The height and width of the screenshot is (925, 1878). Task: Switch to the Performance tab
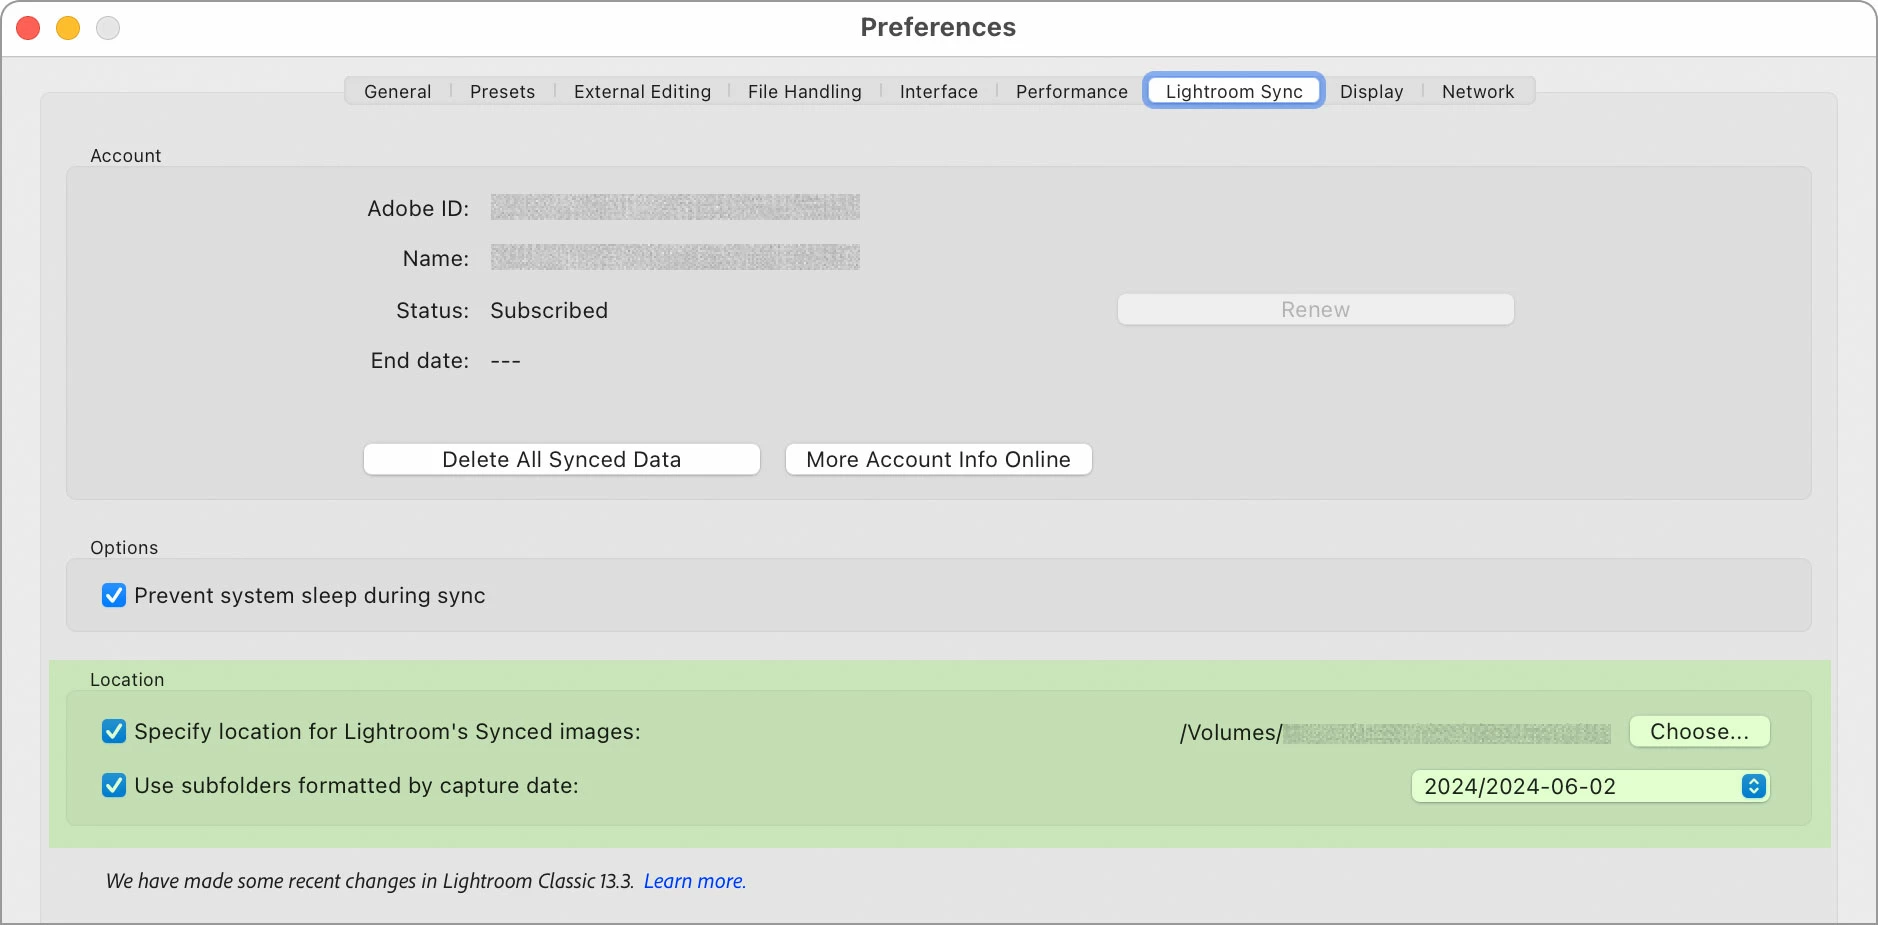[x=1071, y=91]
